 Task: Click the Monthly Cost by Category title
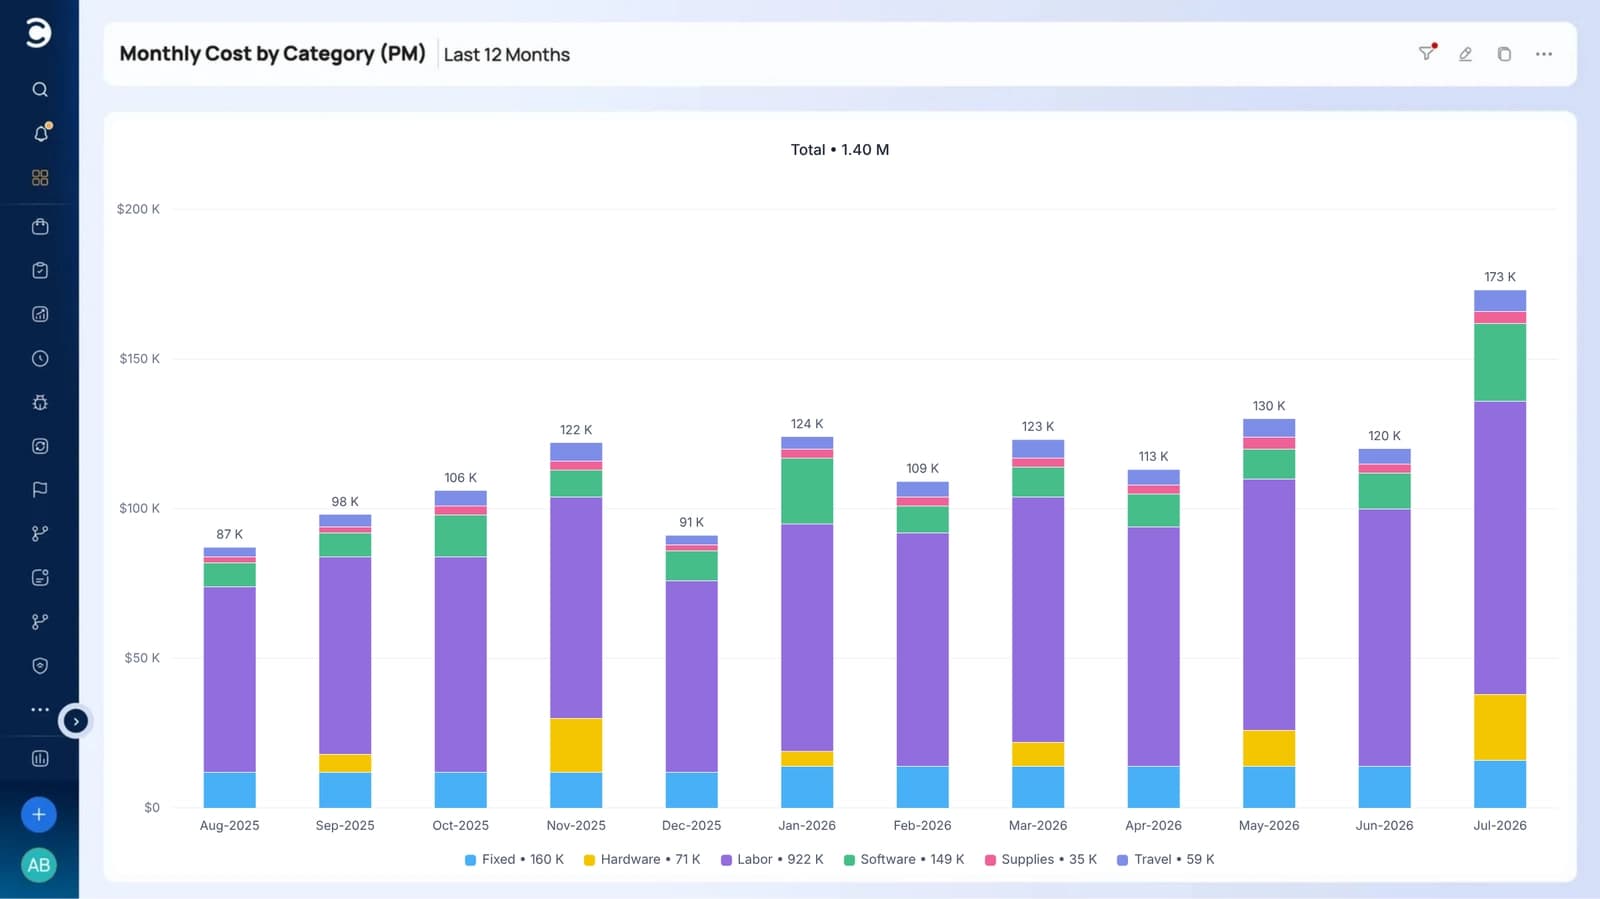pyautogui.click(x=273, y=54)
